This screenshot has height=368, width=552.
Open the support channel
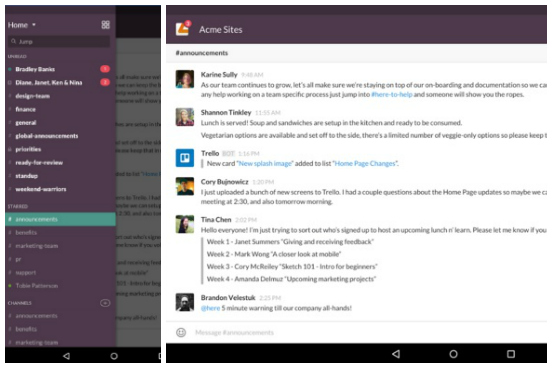26,273
